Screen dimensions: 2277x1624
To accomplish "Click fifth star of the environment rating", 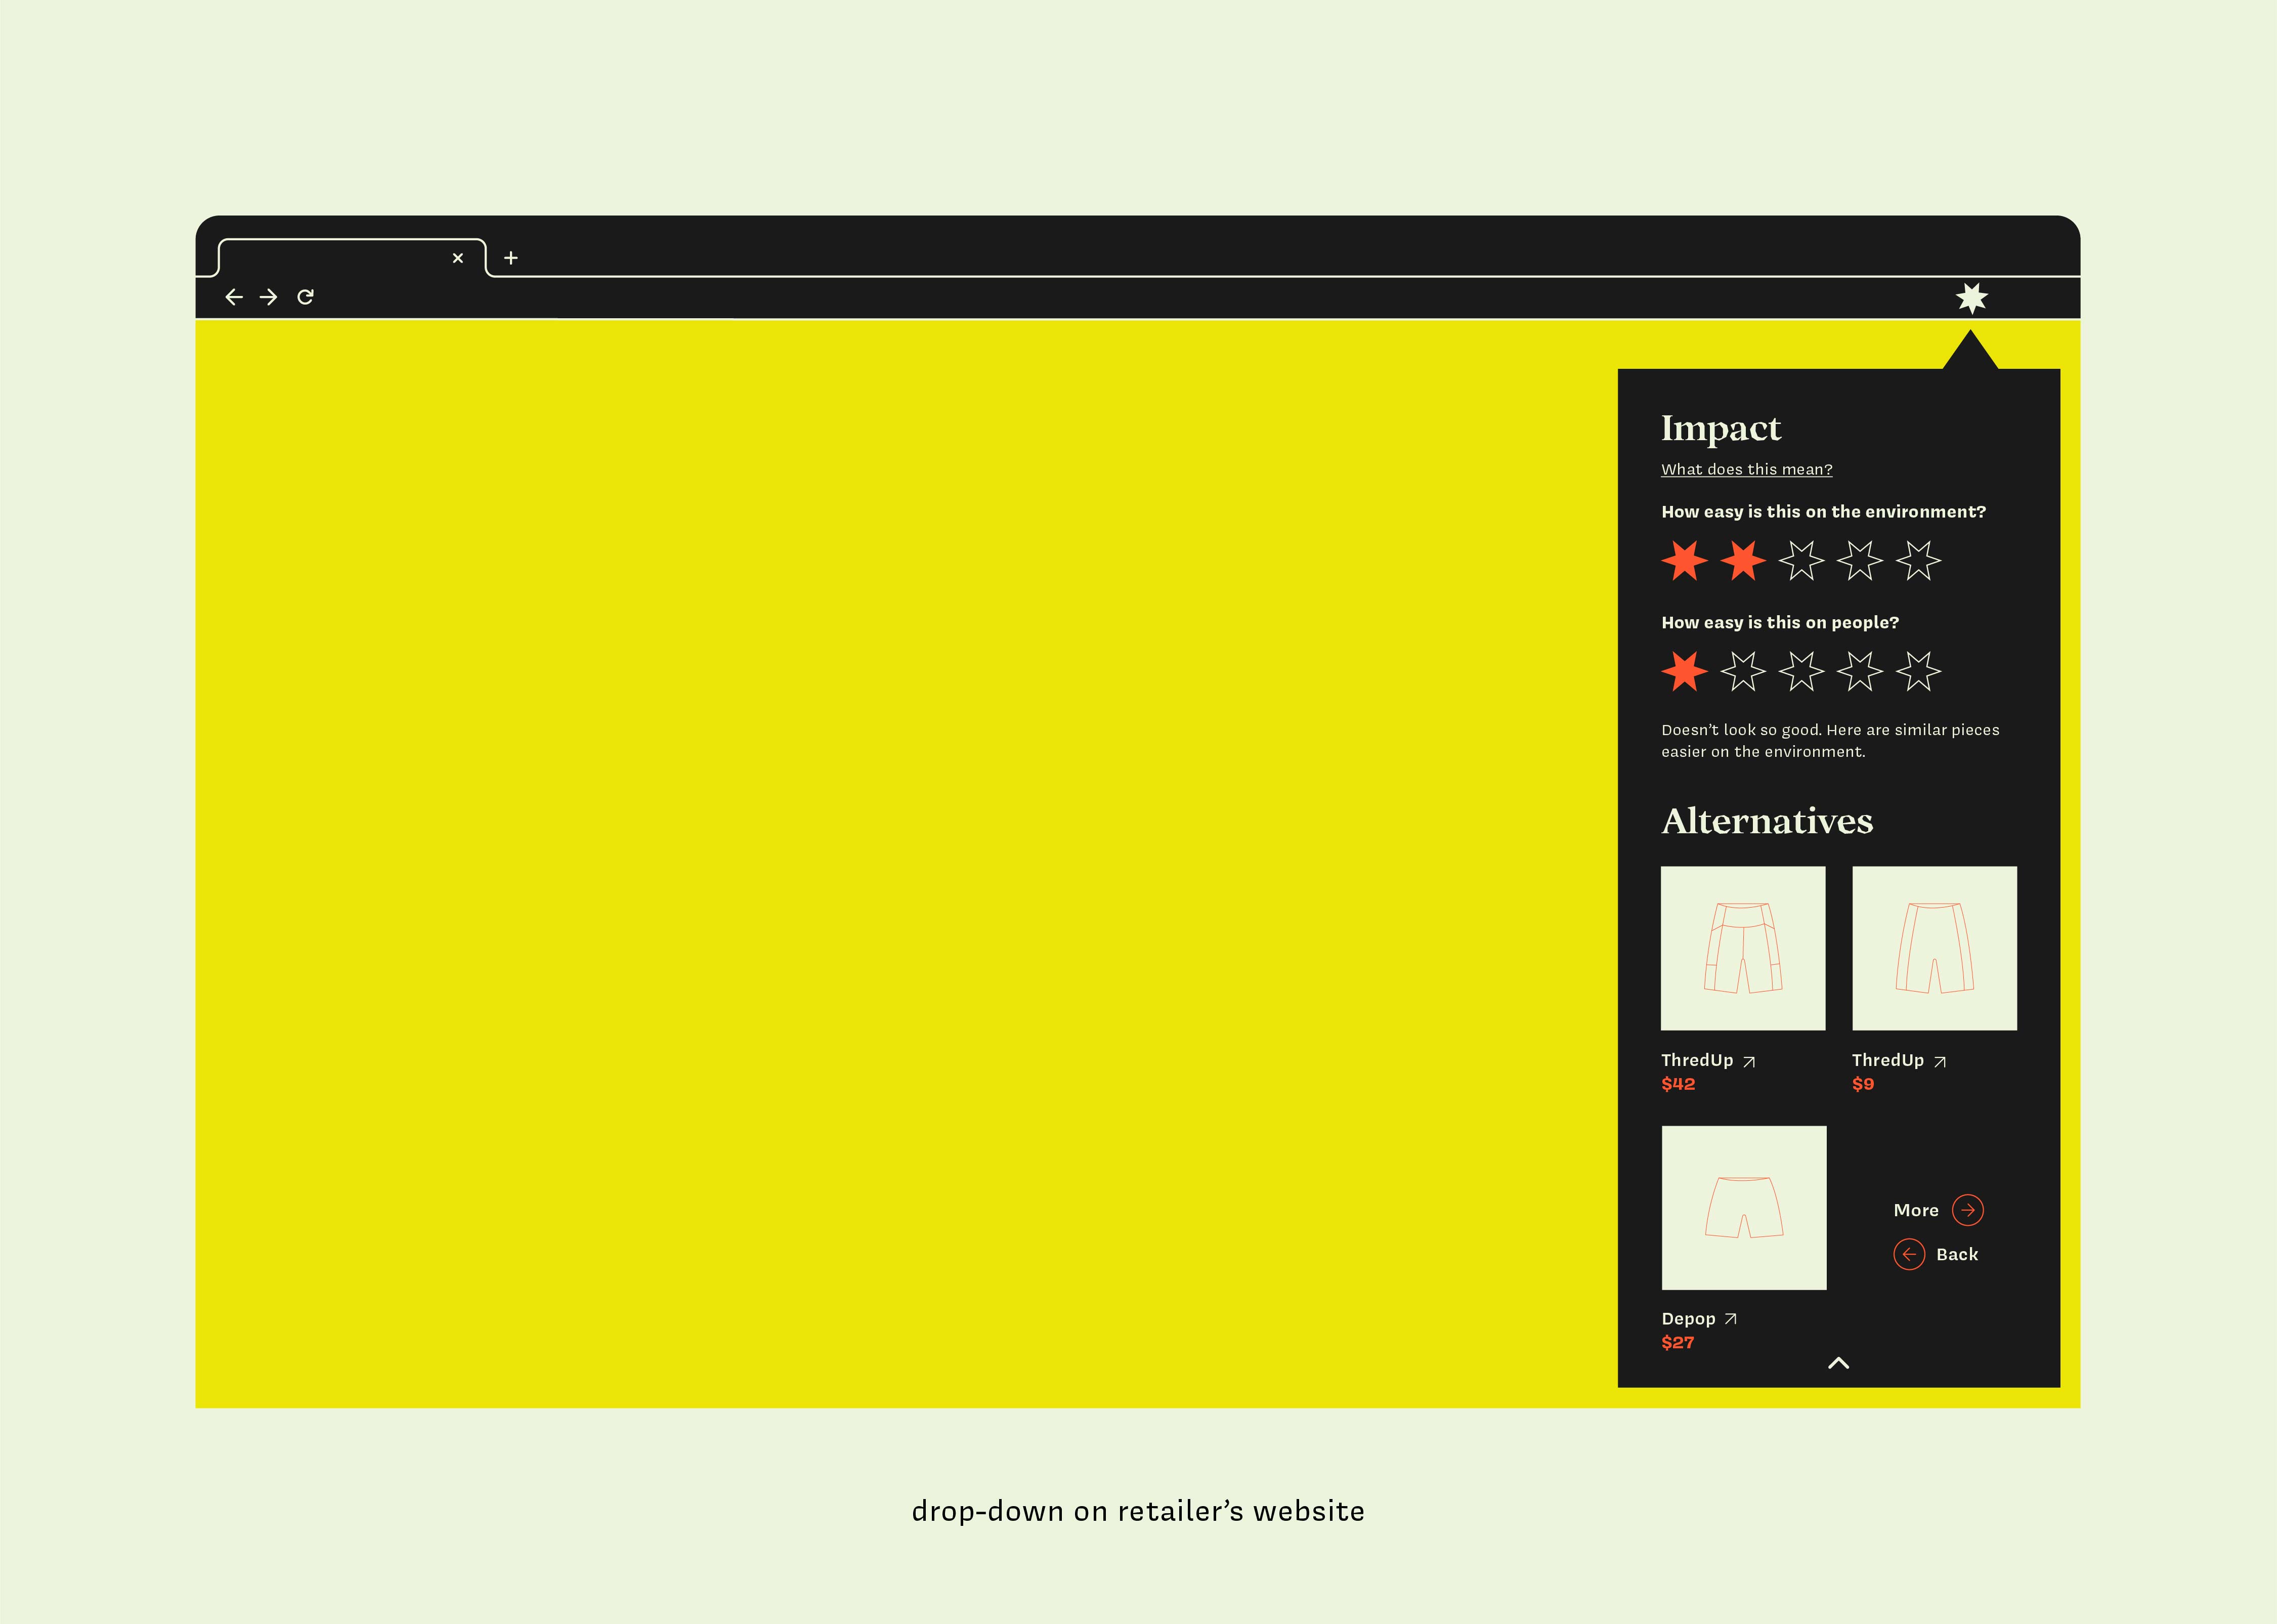I will pyautogui.click(x=1918, y=561).
